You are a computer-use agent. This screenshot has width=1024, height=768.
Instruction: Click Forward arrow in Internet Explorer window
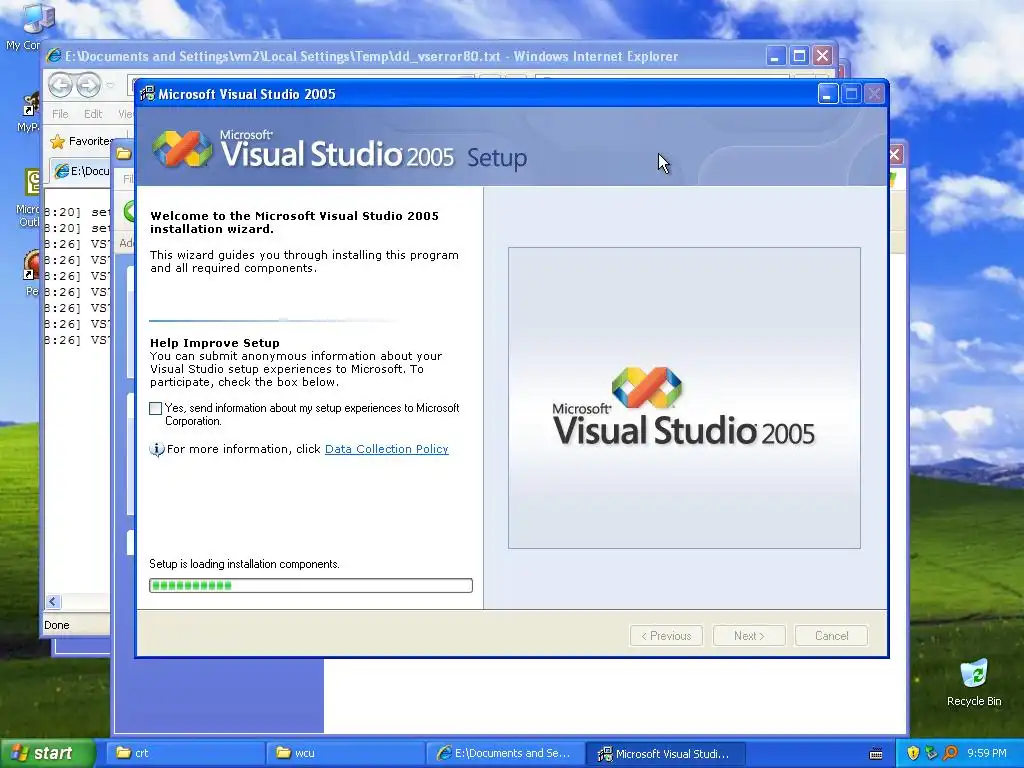(88, 85)
